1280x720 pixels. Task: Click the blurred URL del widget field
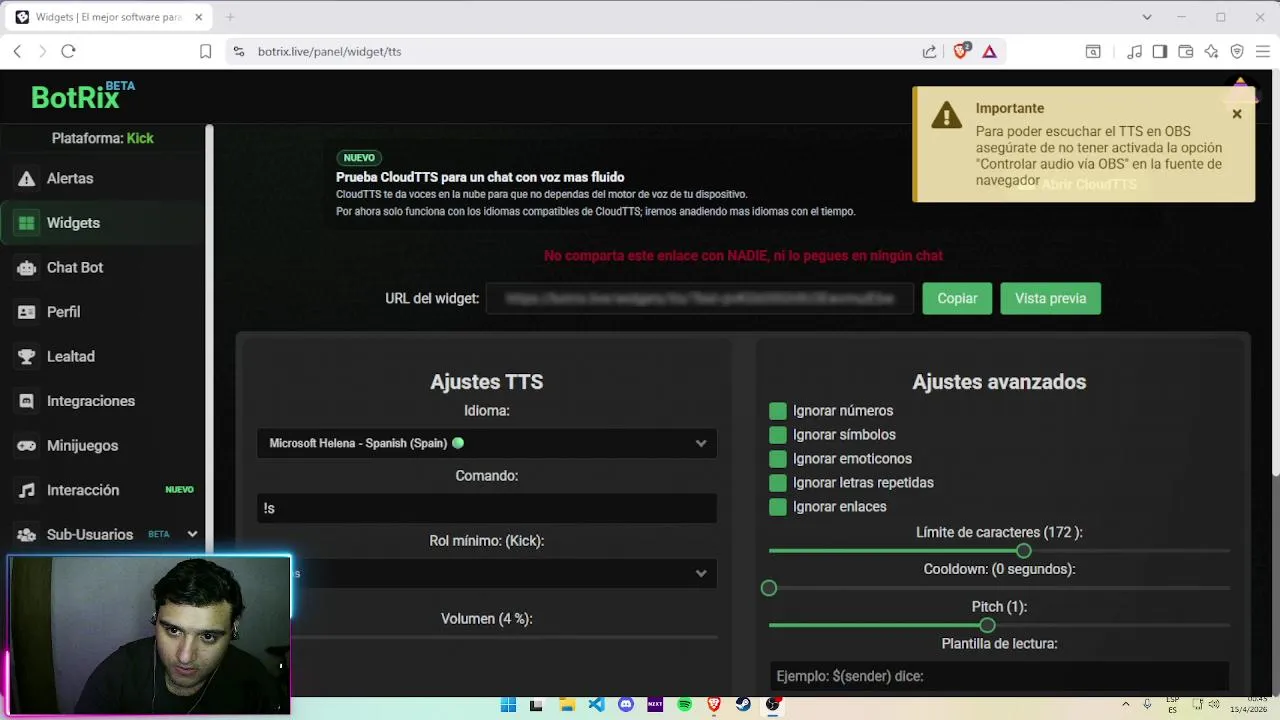point(700,298)
